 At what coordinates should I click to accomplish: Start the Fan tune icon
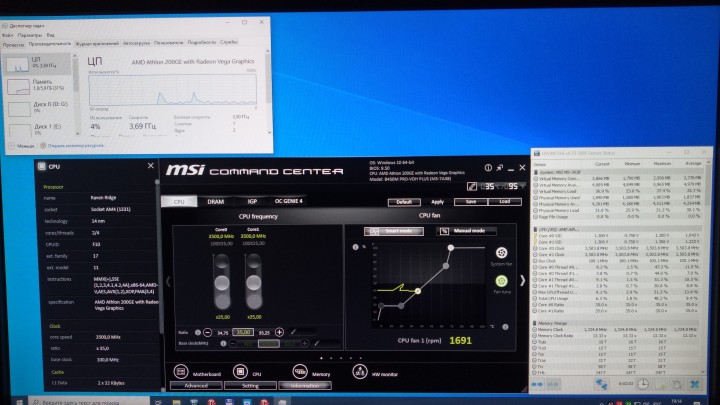[x=501, y=281]
